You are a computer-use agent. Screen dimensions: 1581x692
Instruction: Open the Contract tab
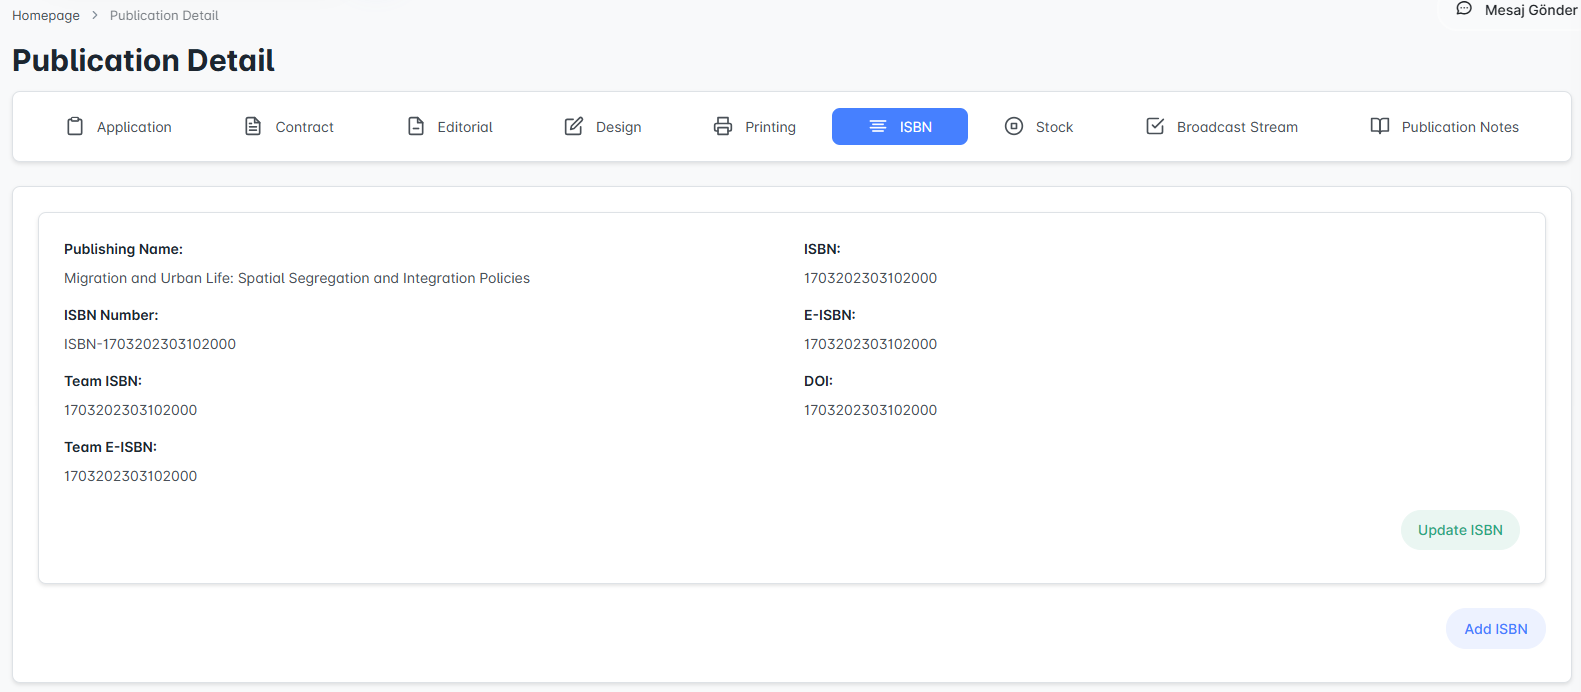click(304, 127)
